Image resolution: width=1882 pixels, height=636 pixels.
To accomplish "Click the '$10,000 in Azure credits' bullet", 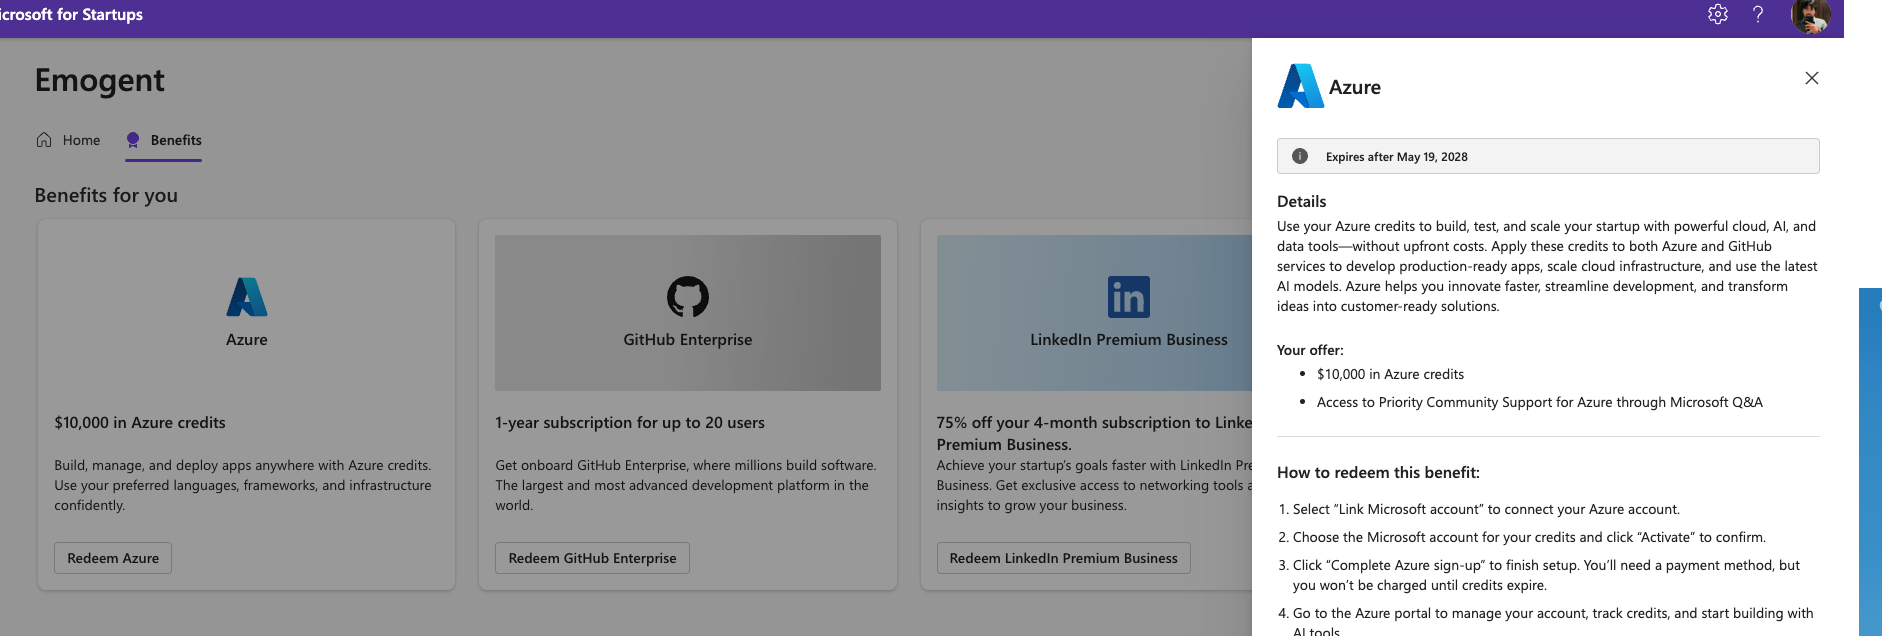I will (1390, 374).
